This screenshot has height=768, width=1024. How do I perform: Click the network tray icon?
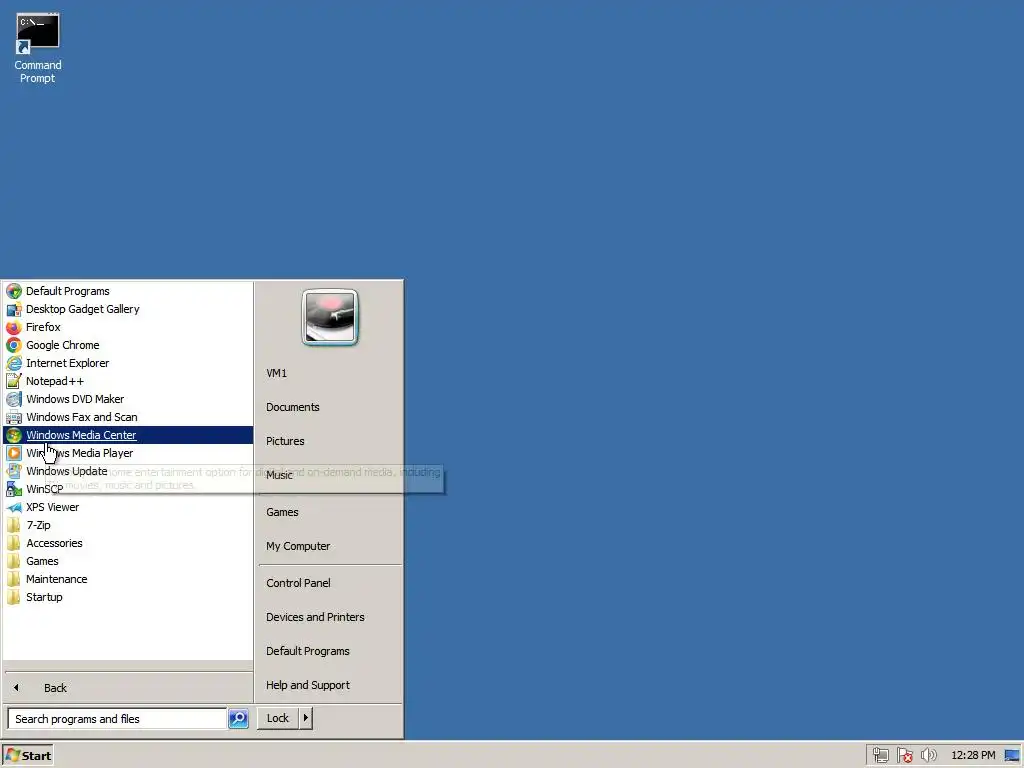tap(880, 755)
